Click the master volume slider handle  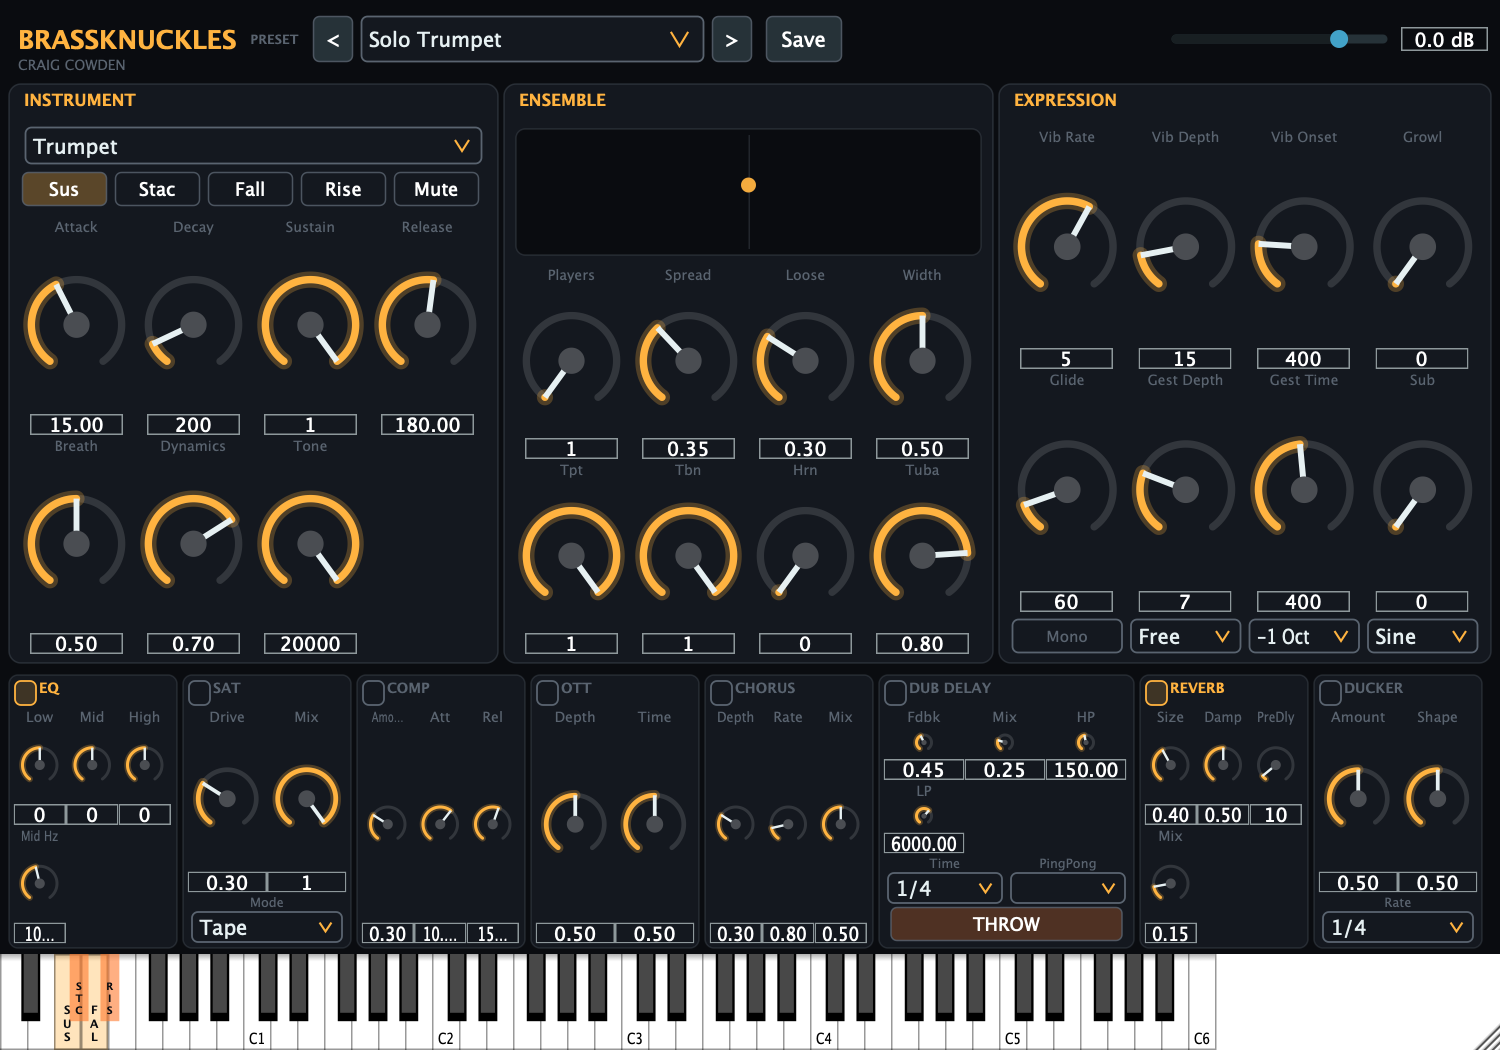click(x=1339, y=39)
